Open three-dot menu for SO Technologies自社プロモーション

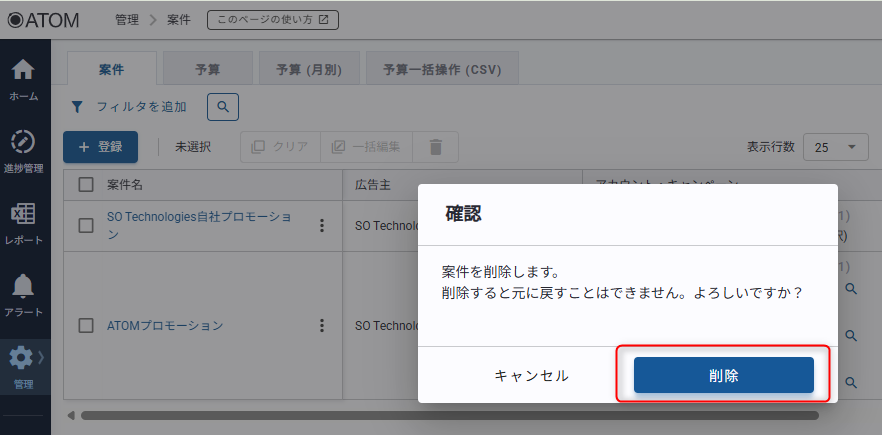(322, 225)
